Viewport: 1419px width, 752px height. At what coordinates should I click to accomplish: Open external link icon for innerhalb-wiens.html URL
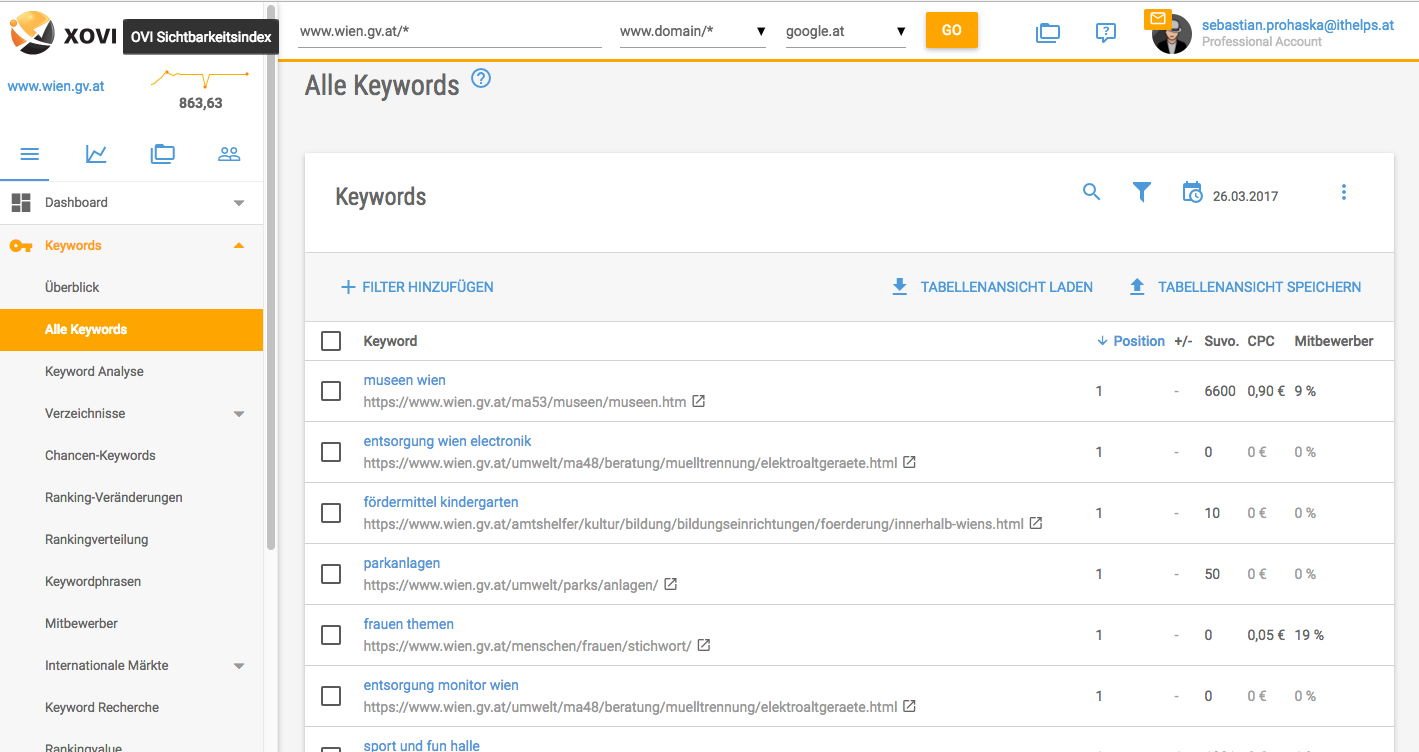tap(1036, 524)
